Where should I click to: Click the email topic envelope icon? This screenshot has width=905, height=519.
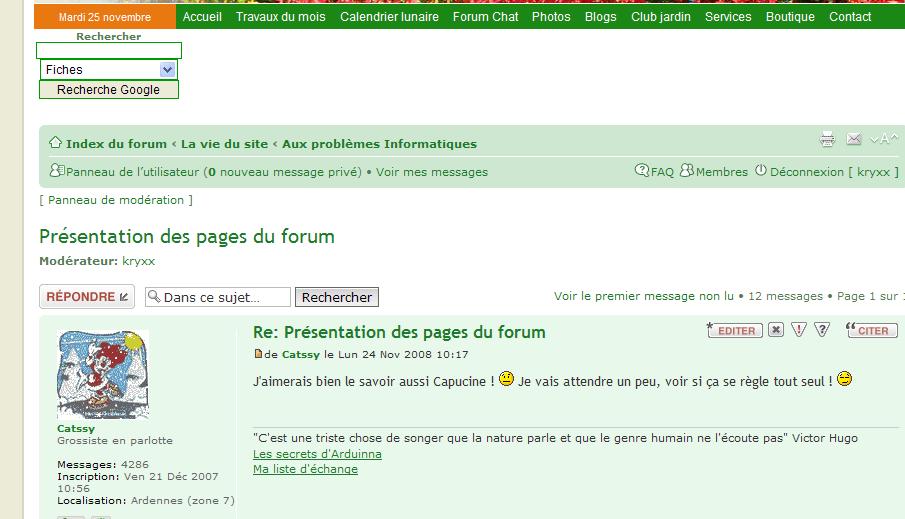tap(853, 139)
